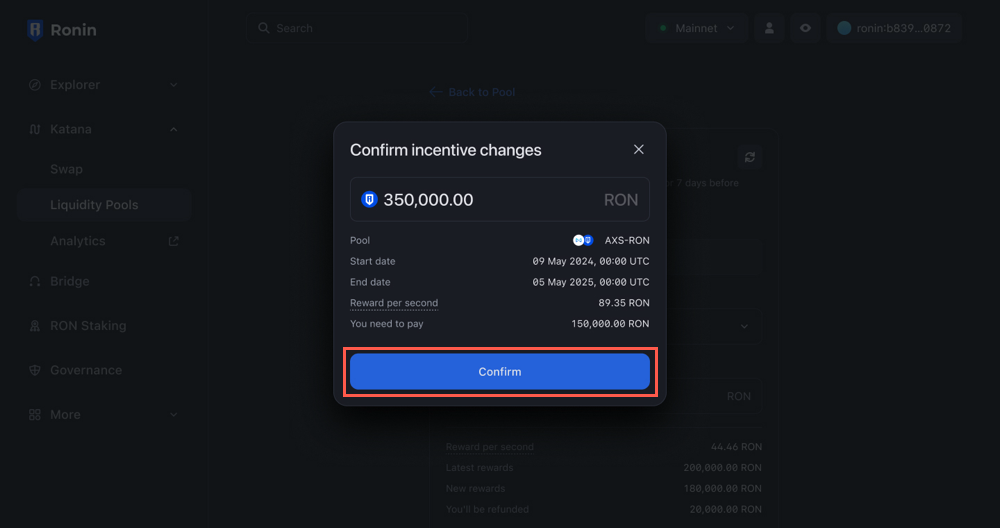Click the RON Staking sidebar icon

pyautogui.click(x=35, y=326)
